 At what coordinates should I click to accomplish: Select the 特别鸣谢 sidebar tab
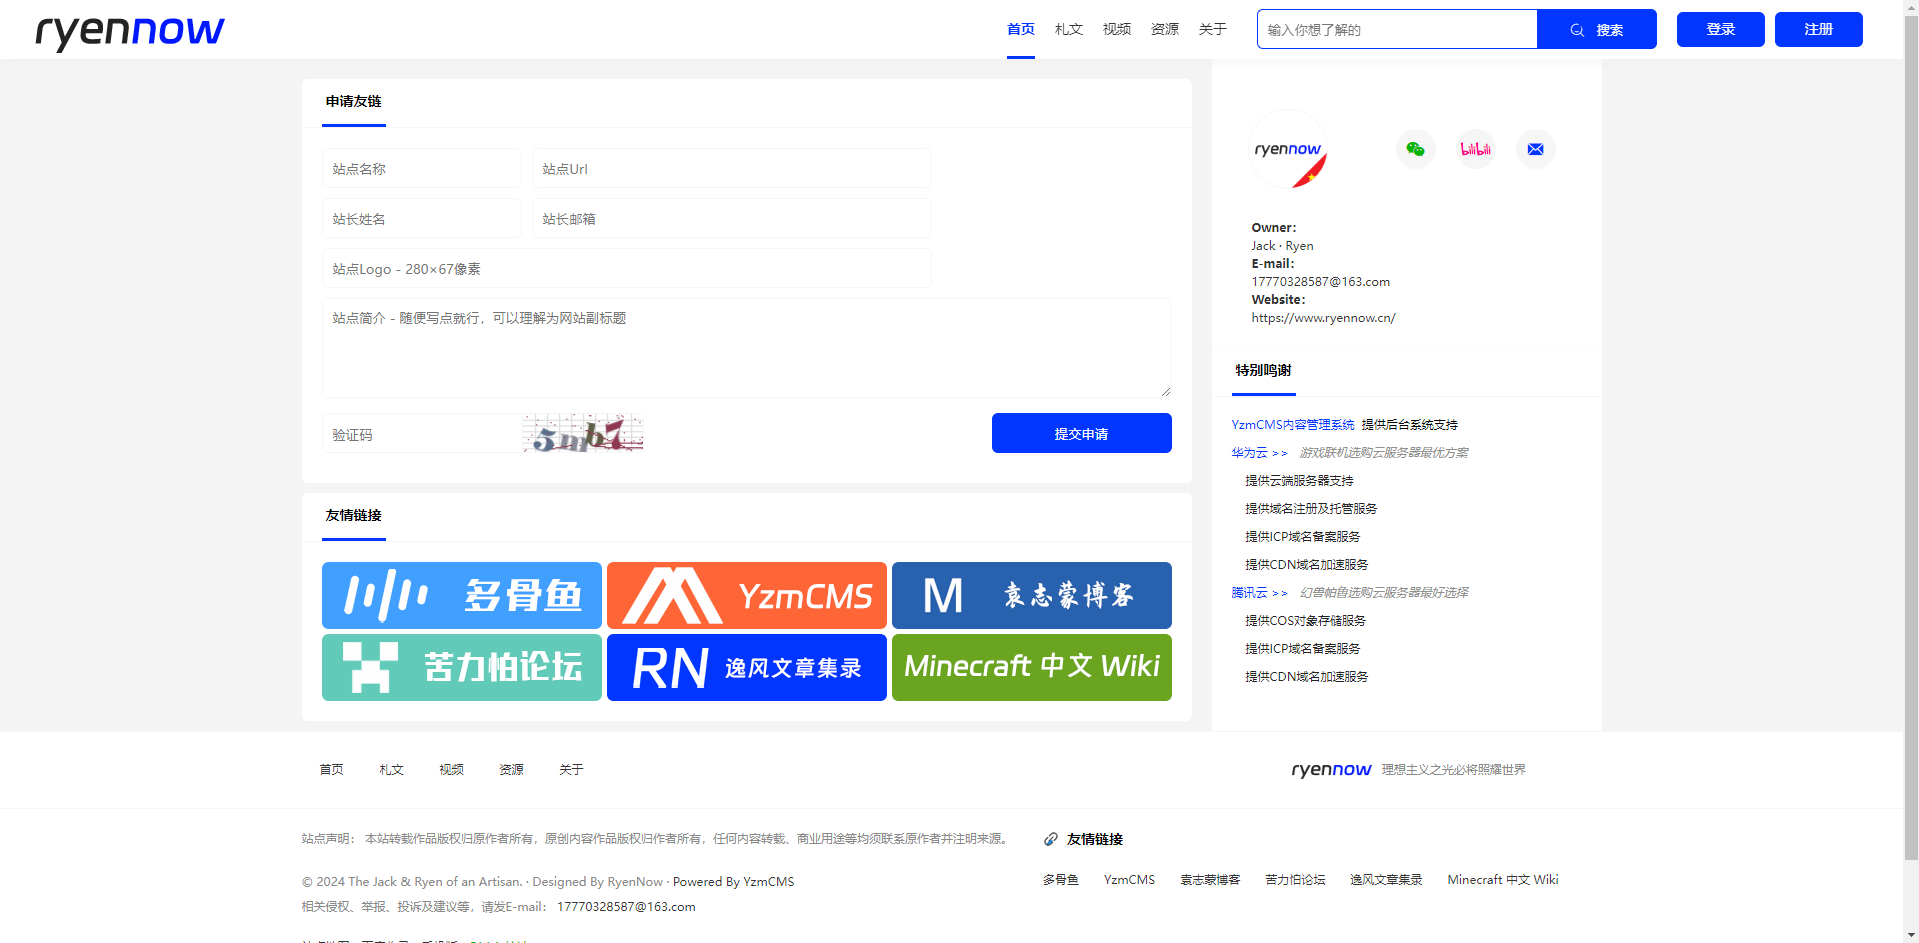pyautogui.click(x=1264, y=370)
